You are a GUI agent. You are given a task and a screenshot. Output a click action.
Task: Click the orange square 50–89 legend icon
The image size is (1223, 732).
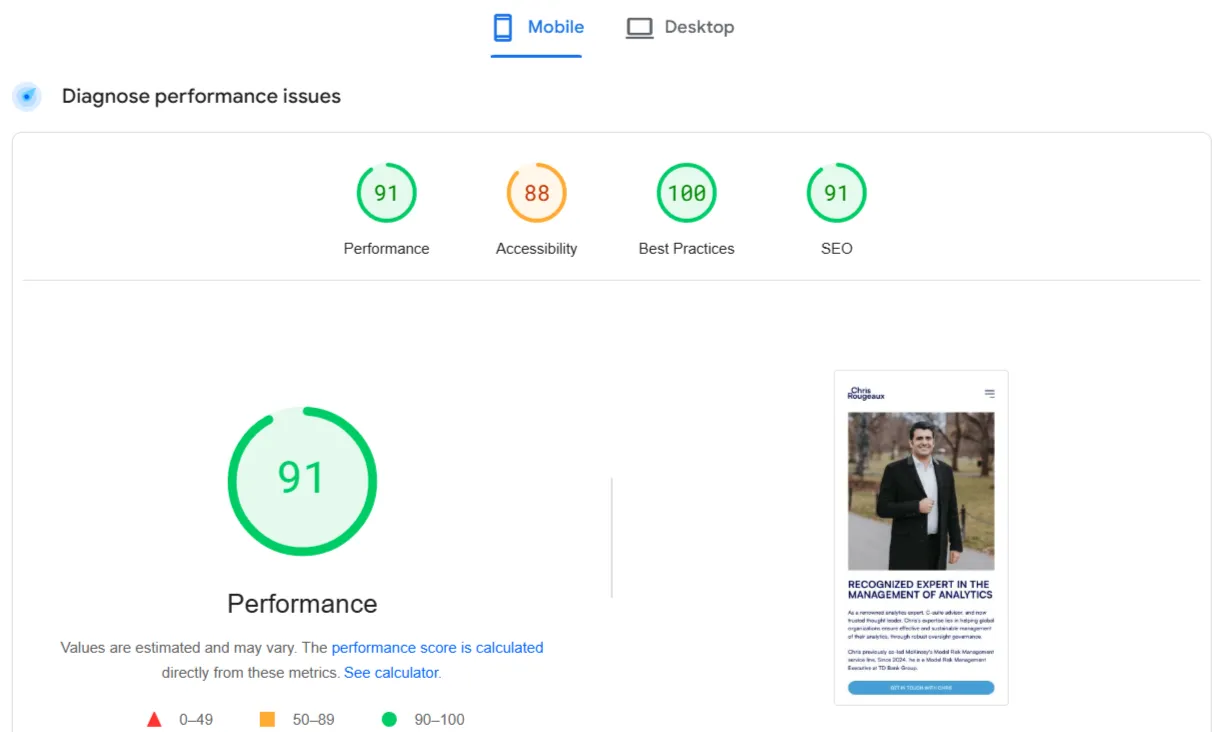tap(267, 719)
